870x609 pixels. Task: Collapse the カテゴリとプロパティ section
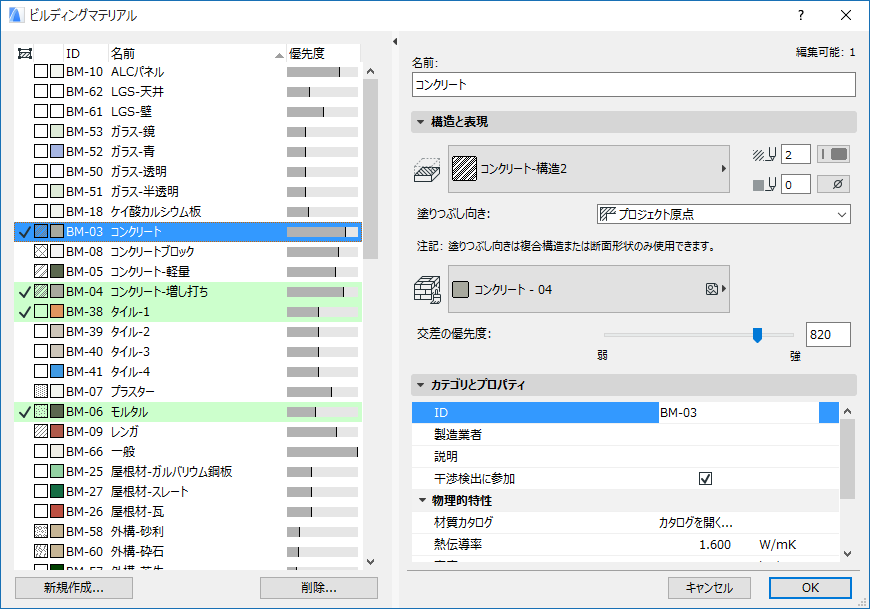pos(421,384)
